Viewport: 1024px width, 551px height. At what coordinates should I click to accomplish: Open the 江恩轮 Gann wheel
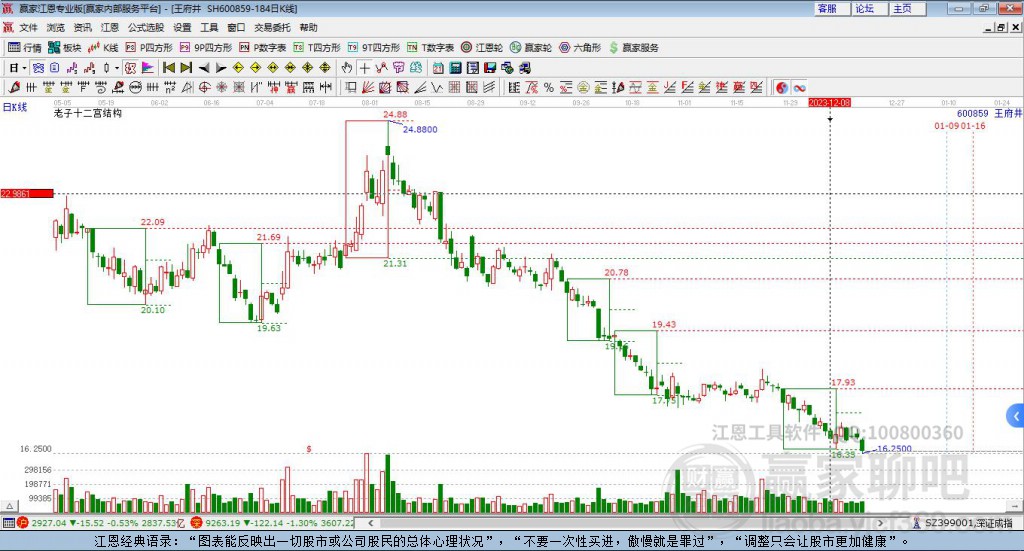[x=482, y=48]
